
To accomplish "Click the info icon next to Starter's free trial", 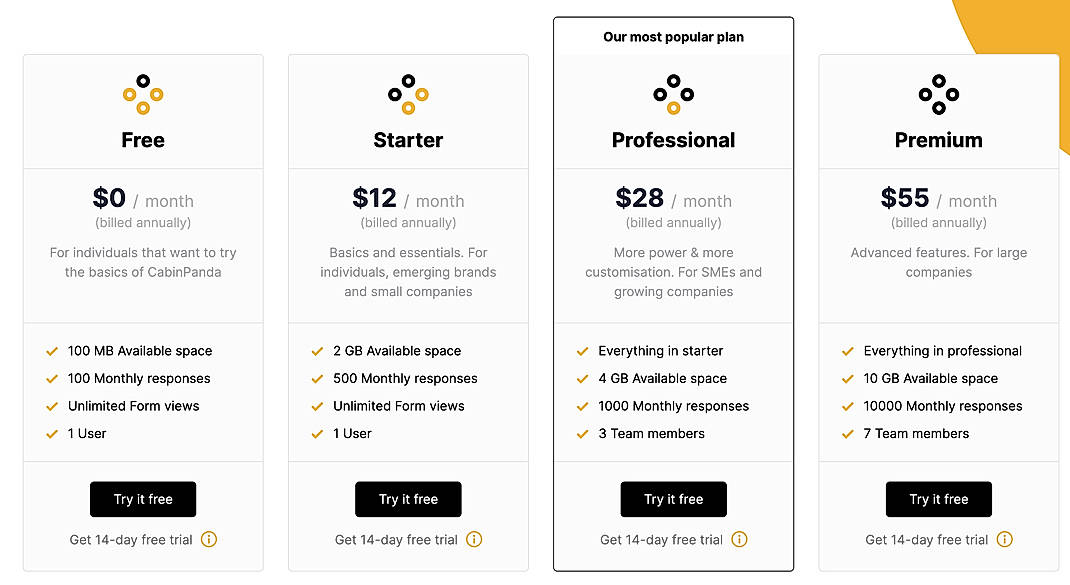I will tap(474, 539).
